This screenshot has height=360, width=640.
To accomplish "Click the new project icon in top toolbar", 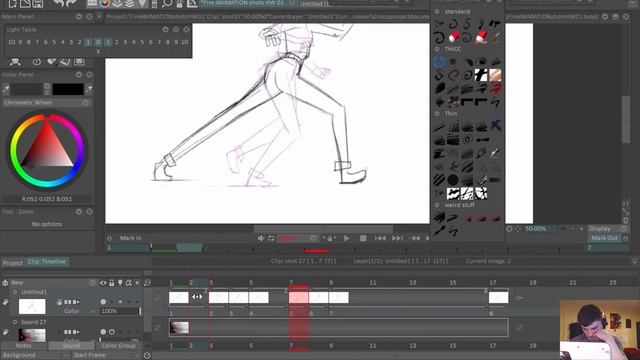I will 12,3.
